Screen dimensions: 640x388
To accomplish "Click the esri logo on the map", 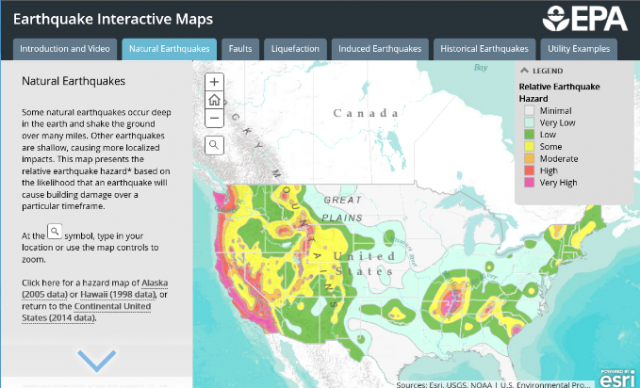I will (617, 379).
